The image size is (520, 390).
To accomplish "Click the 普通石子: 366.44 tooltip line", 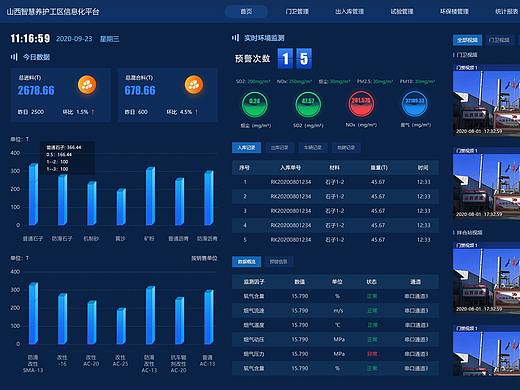I will (x=64, y=147).
